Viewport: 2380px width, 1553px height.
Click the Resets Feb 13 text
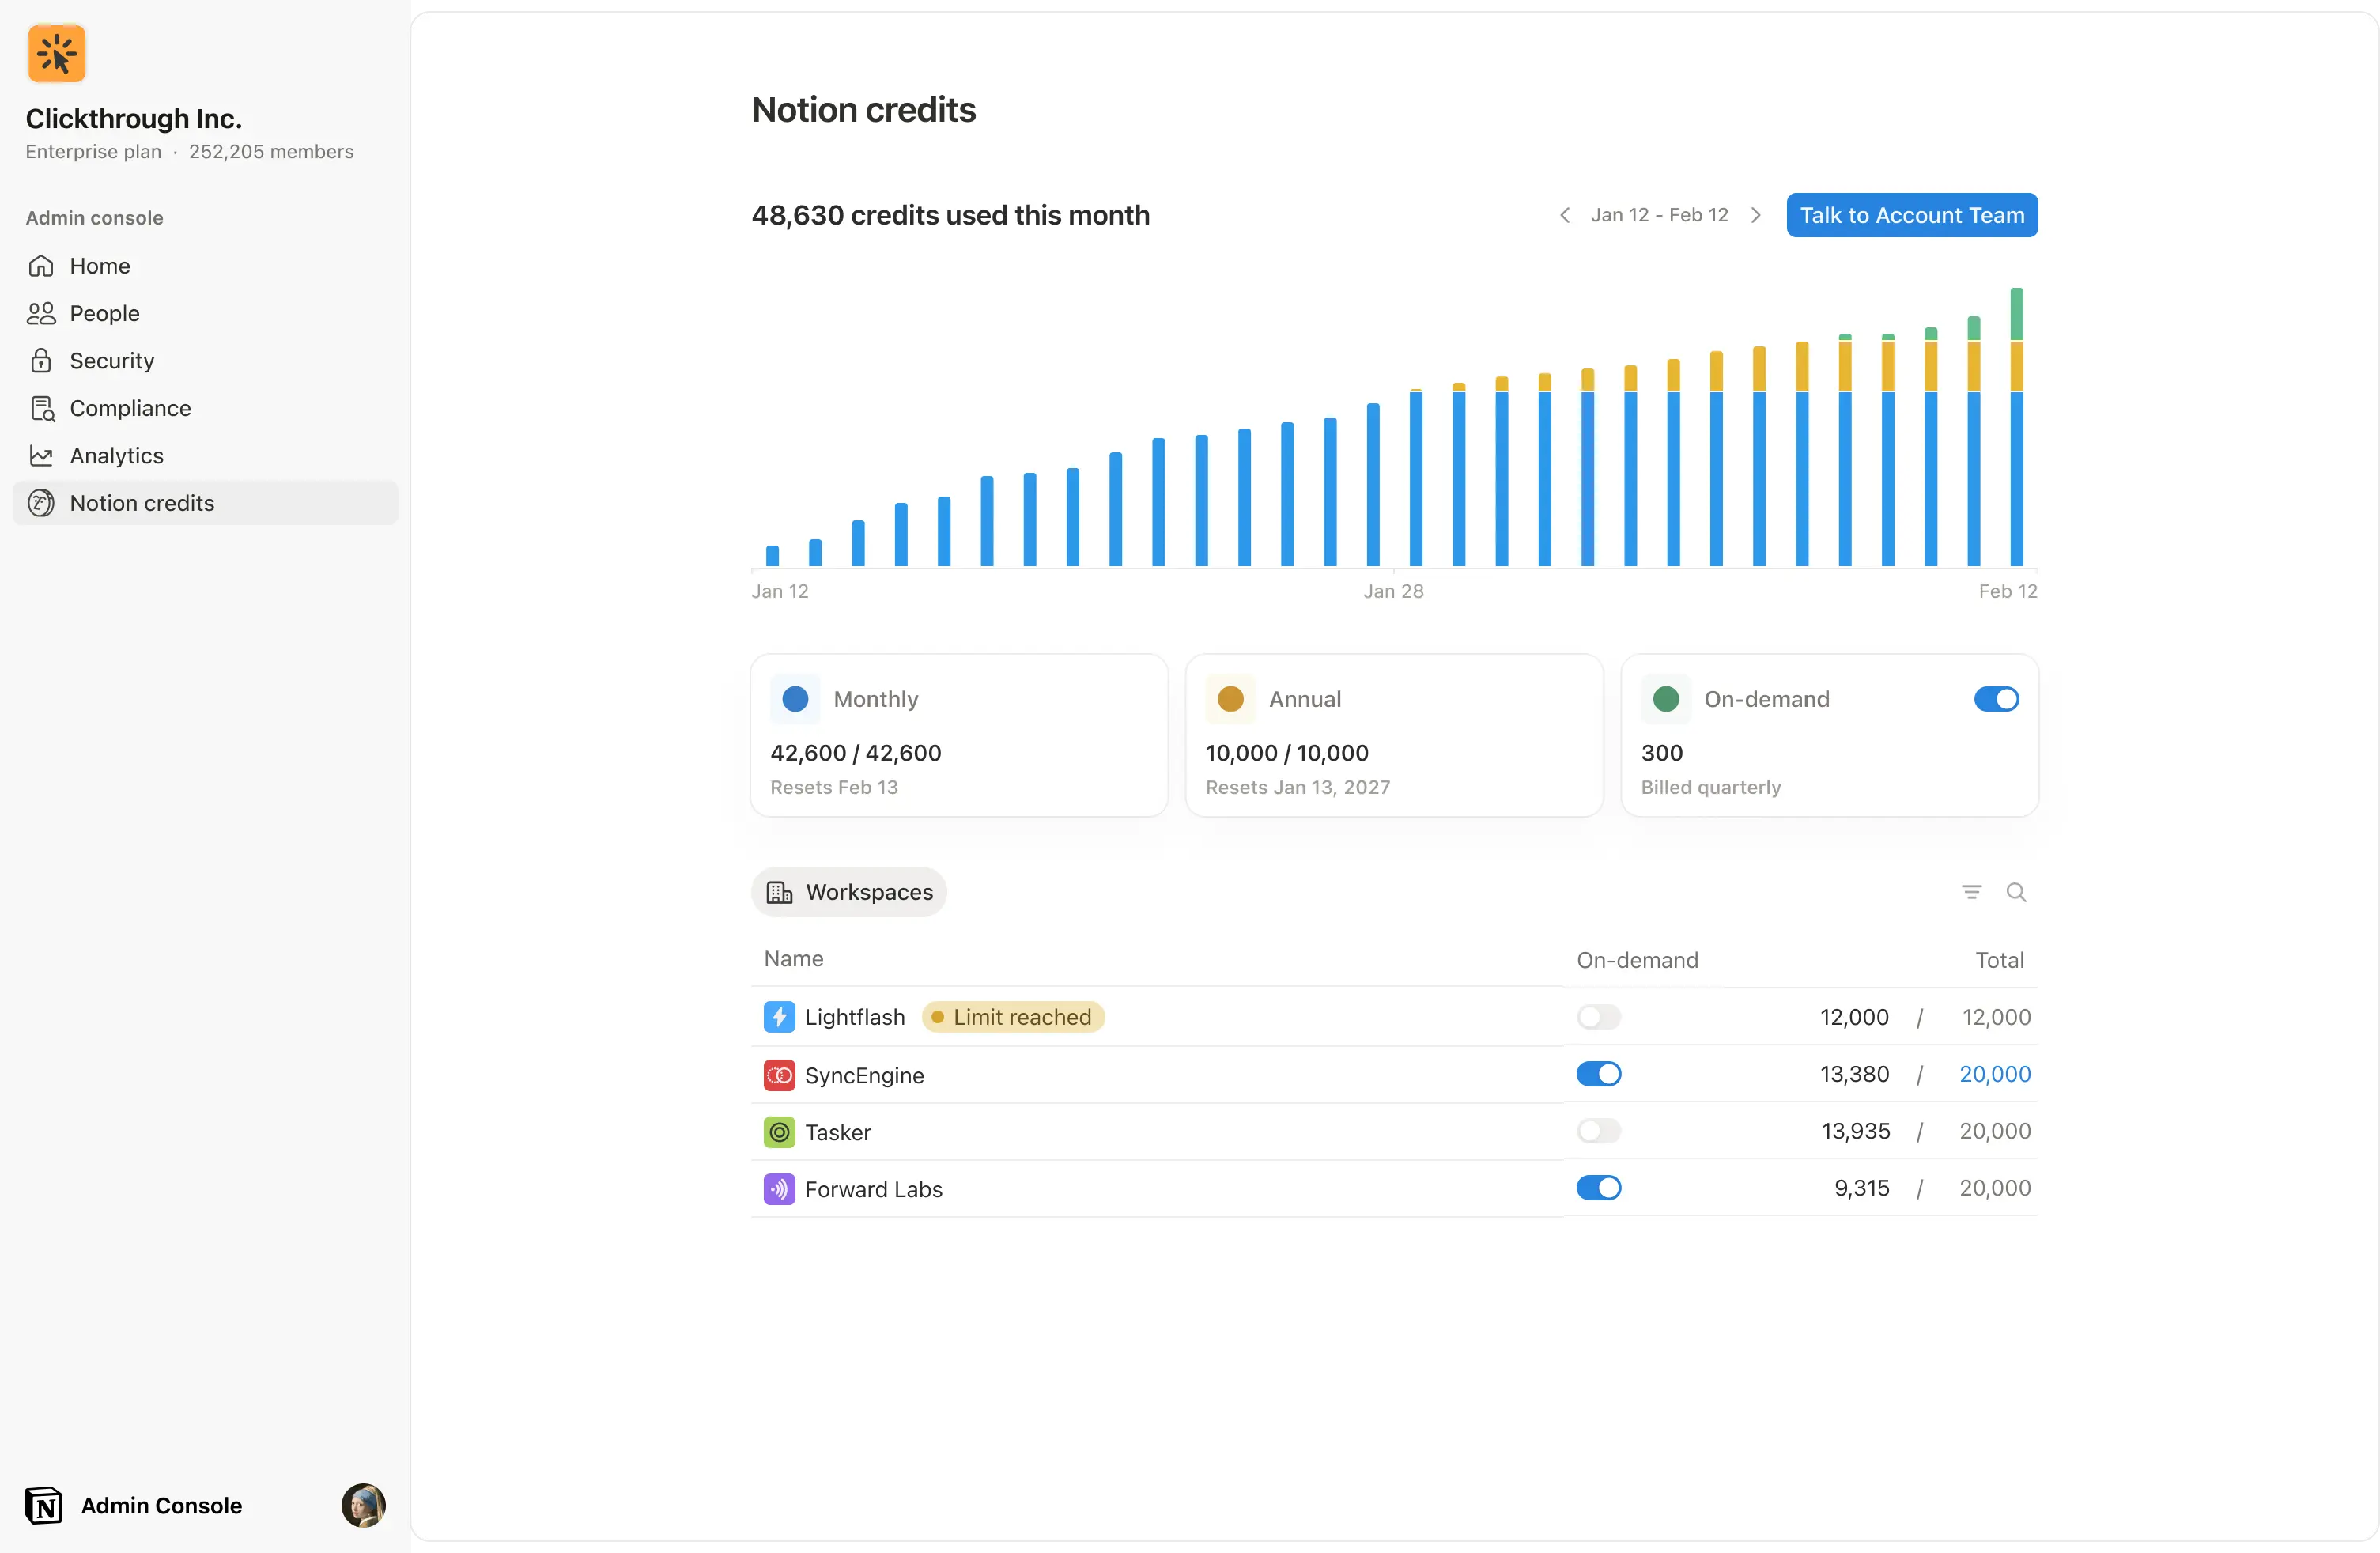(x=834, y=787)
